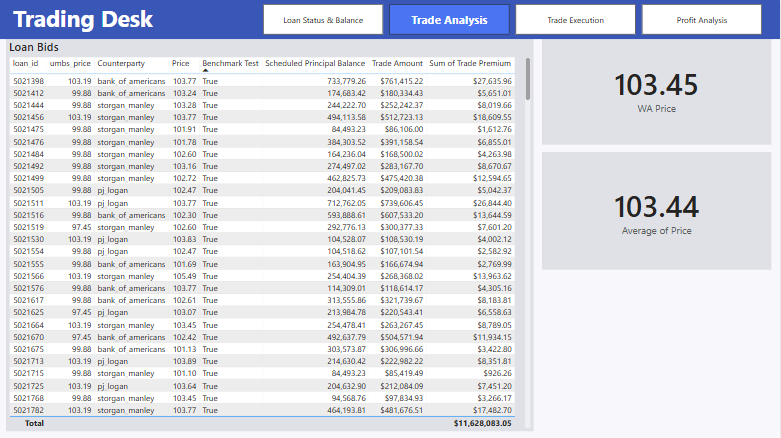Viewport: 781px width, 438px height.
Task: Sort by Counterparty column header
Action: [x=121, y=63]
